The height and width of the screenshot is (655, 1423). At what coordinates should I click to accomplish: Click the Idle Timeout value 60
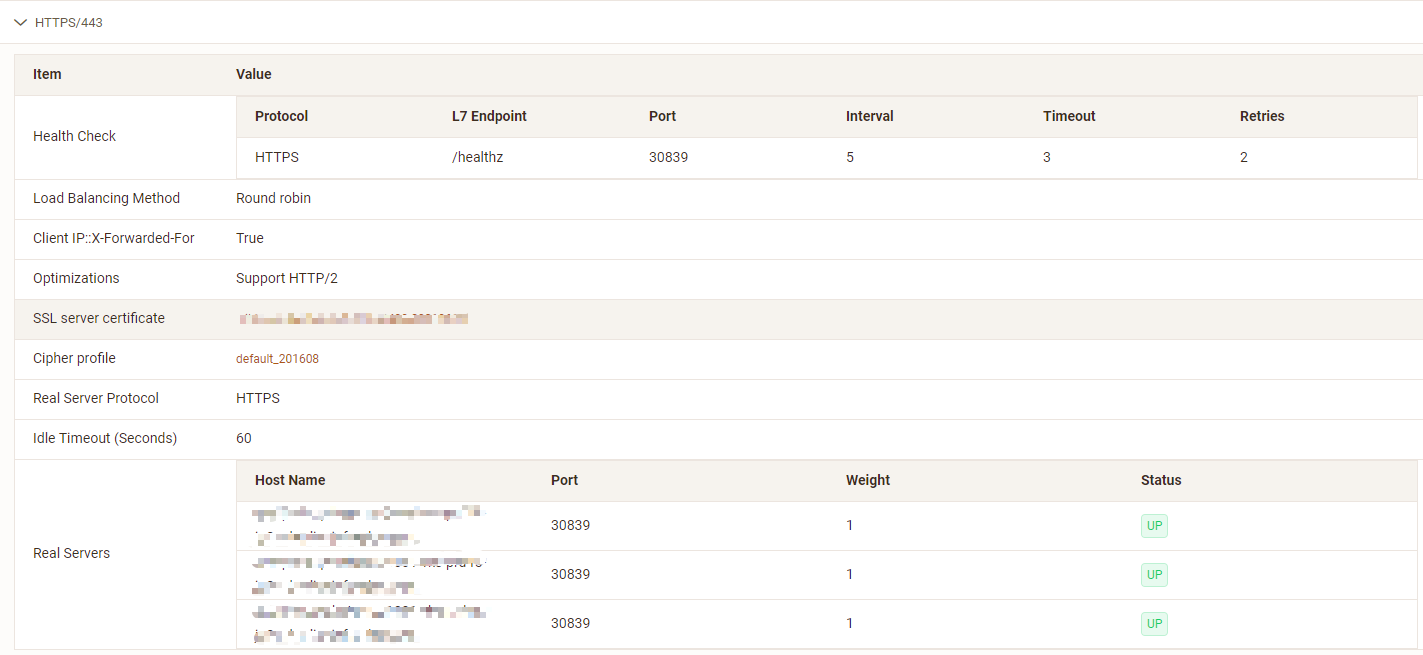[244, 438]
